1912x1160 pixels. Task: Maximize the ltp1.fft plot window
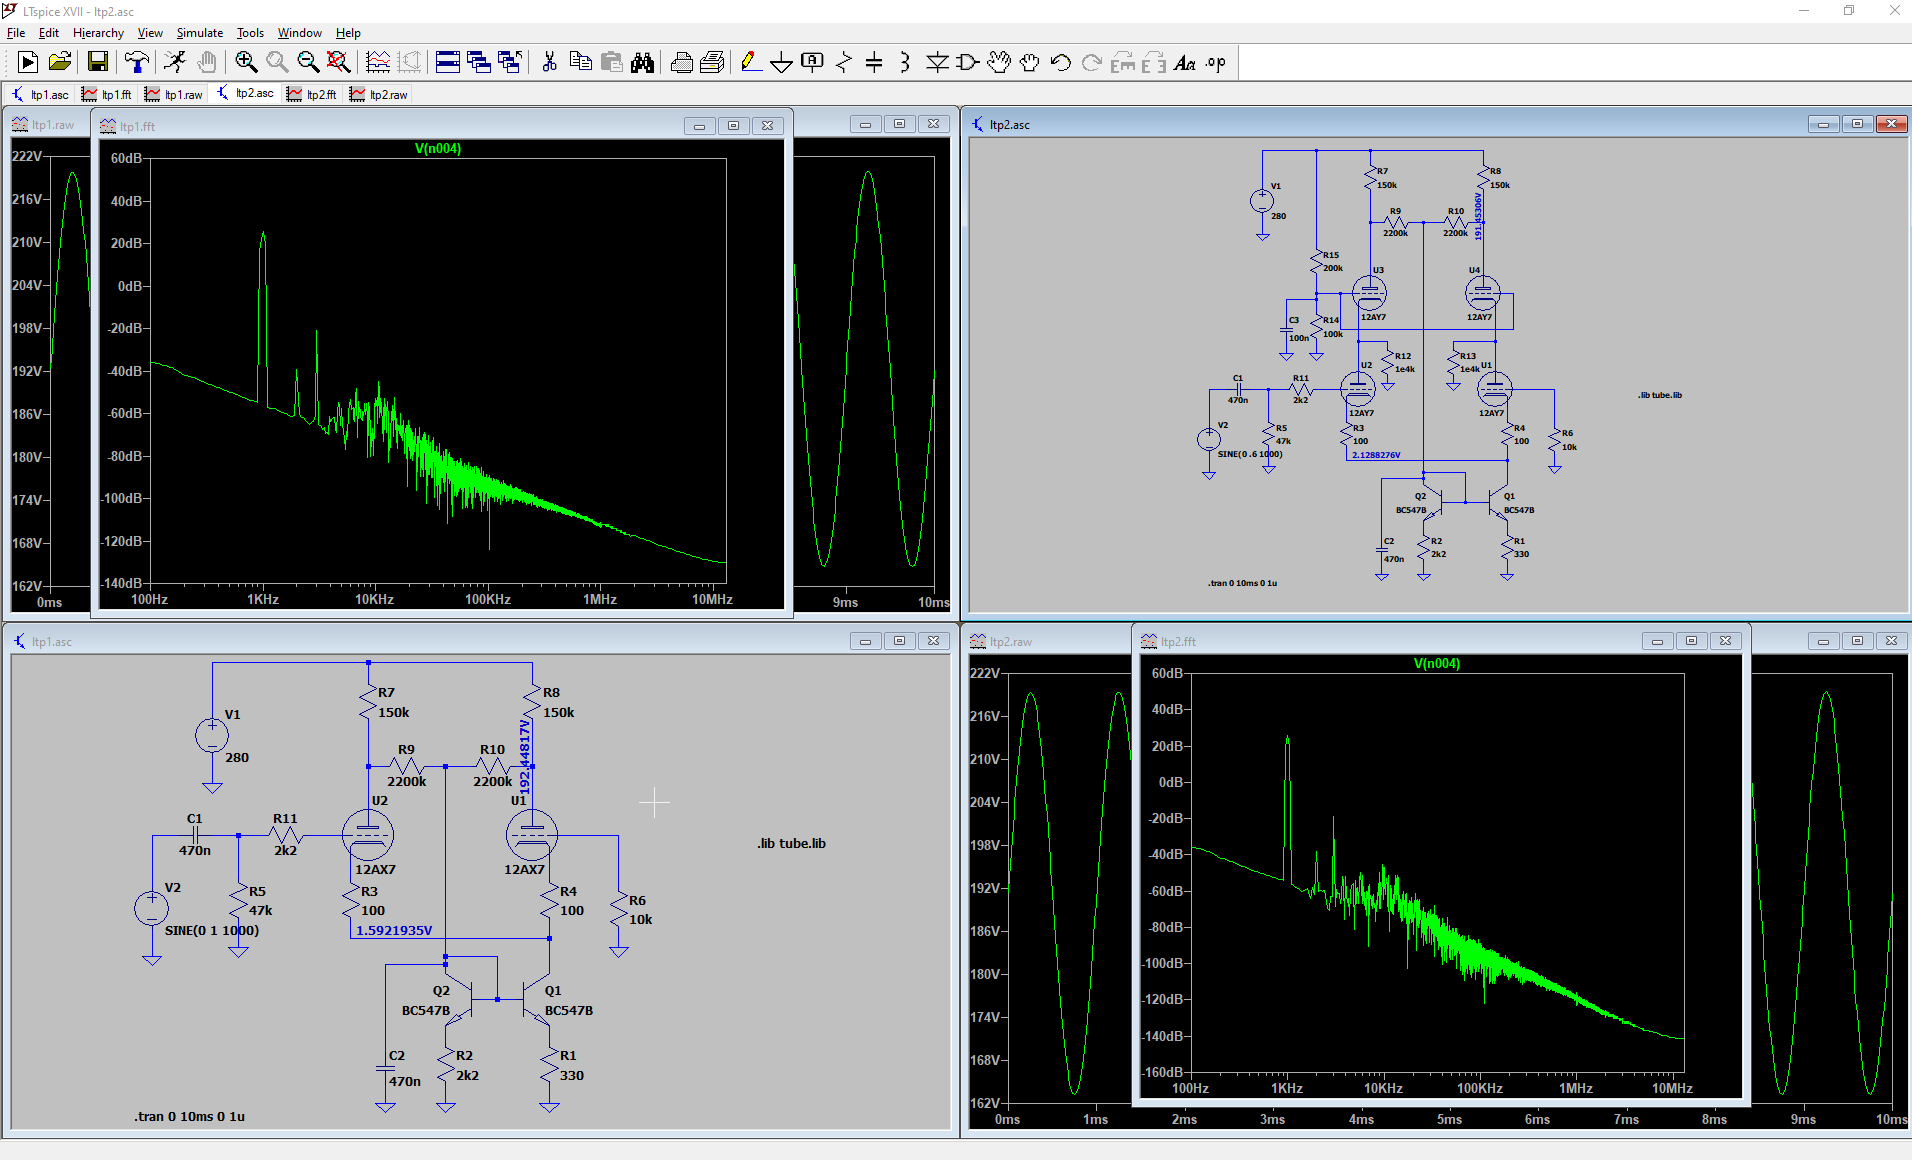click(733, 125)
